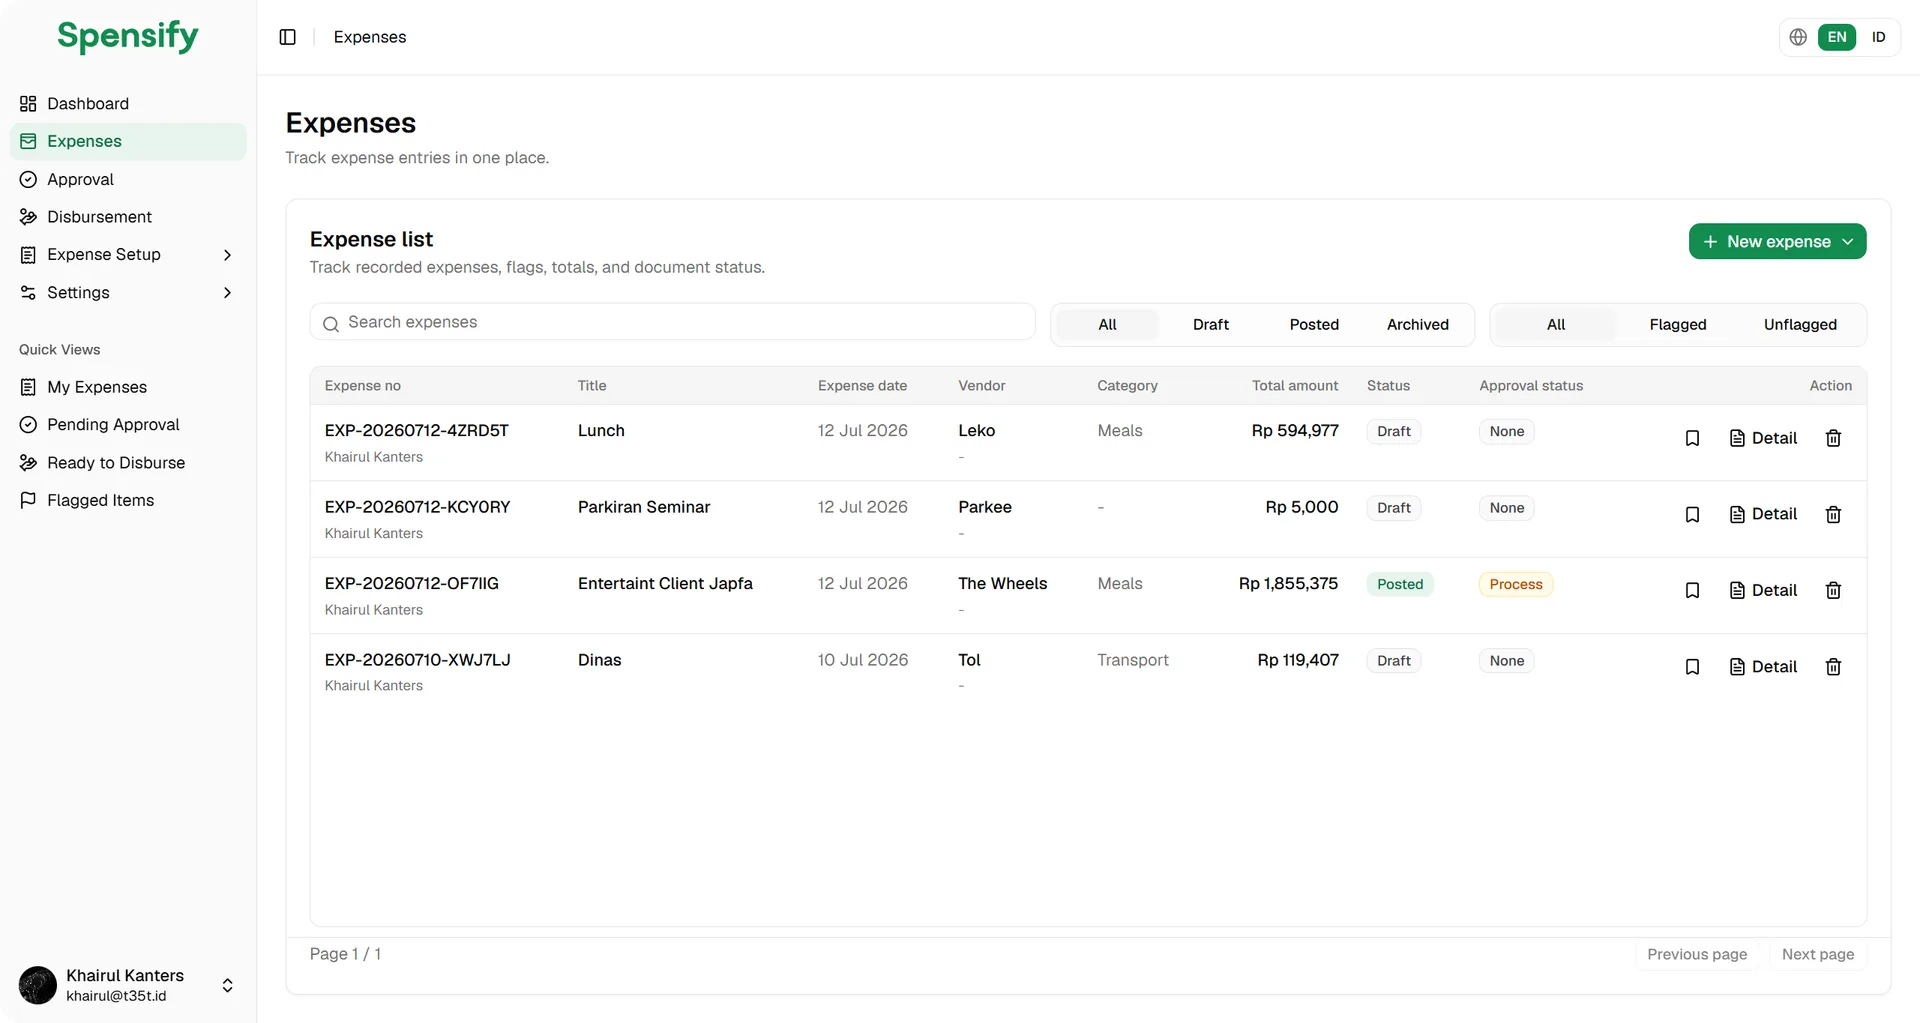This screenshot has width=1920, height=1023.
Task: Click the globe language icon
Action: click(x=1798, y=37)
